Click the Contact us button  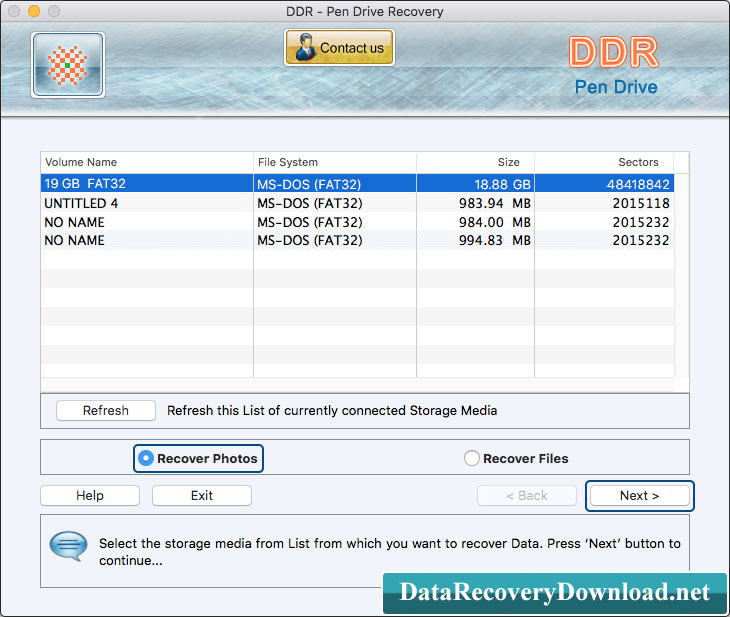(339, 47)
